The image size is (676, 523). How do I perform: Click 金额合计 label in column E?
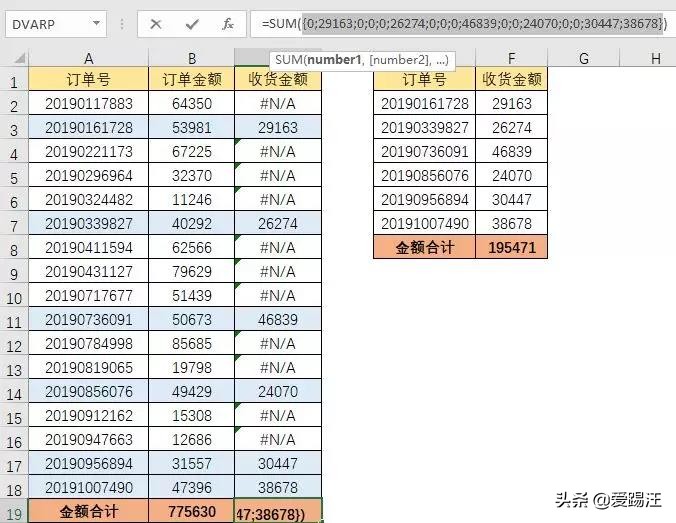425,247
